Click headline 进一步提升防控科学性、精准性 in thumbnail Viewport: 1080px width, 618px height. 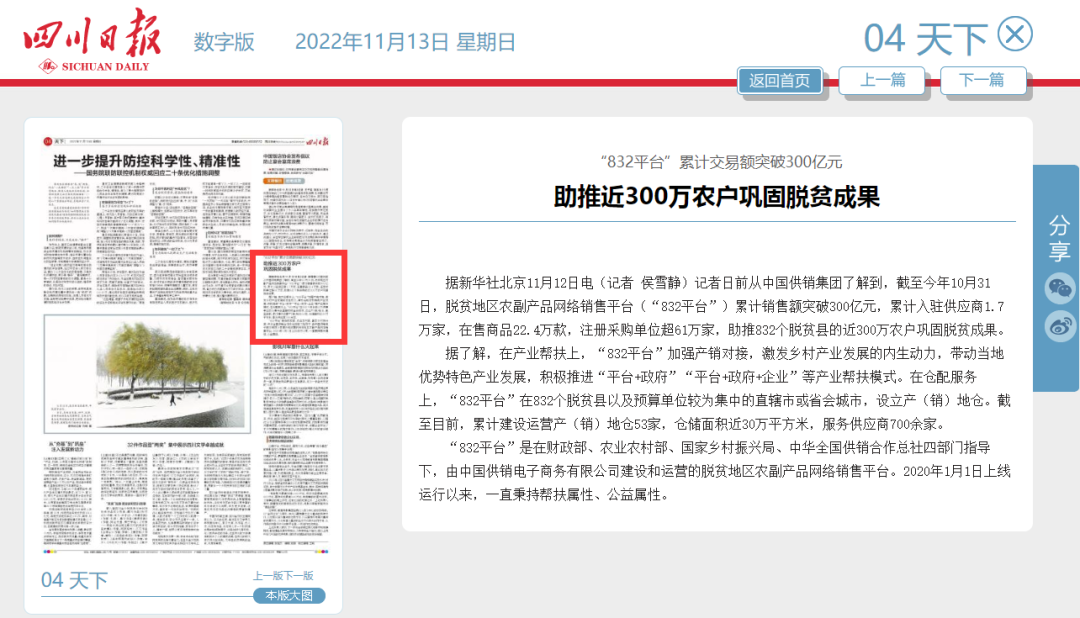pyautogui.click(x=147, y=161)
